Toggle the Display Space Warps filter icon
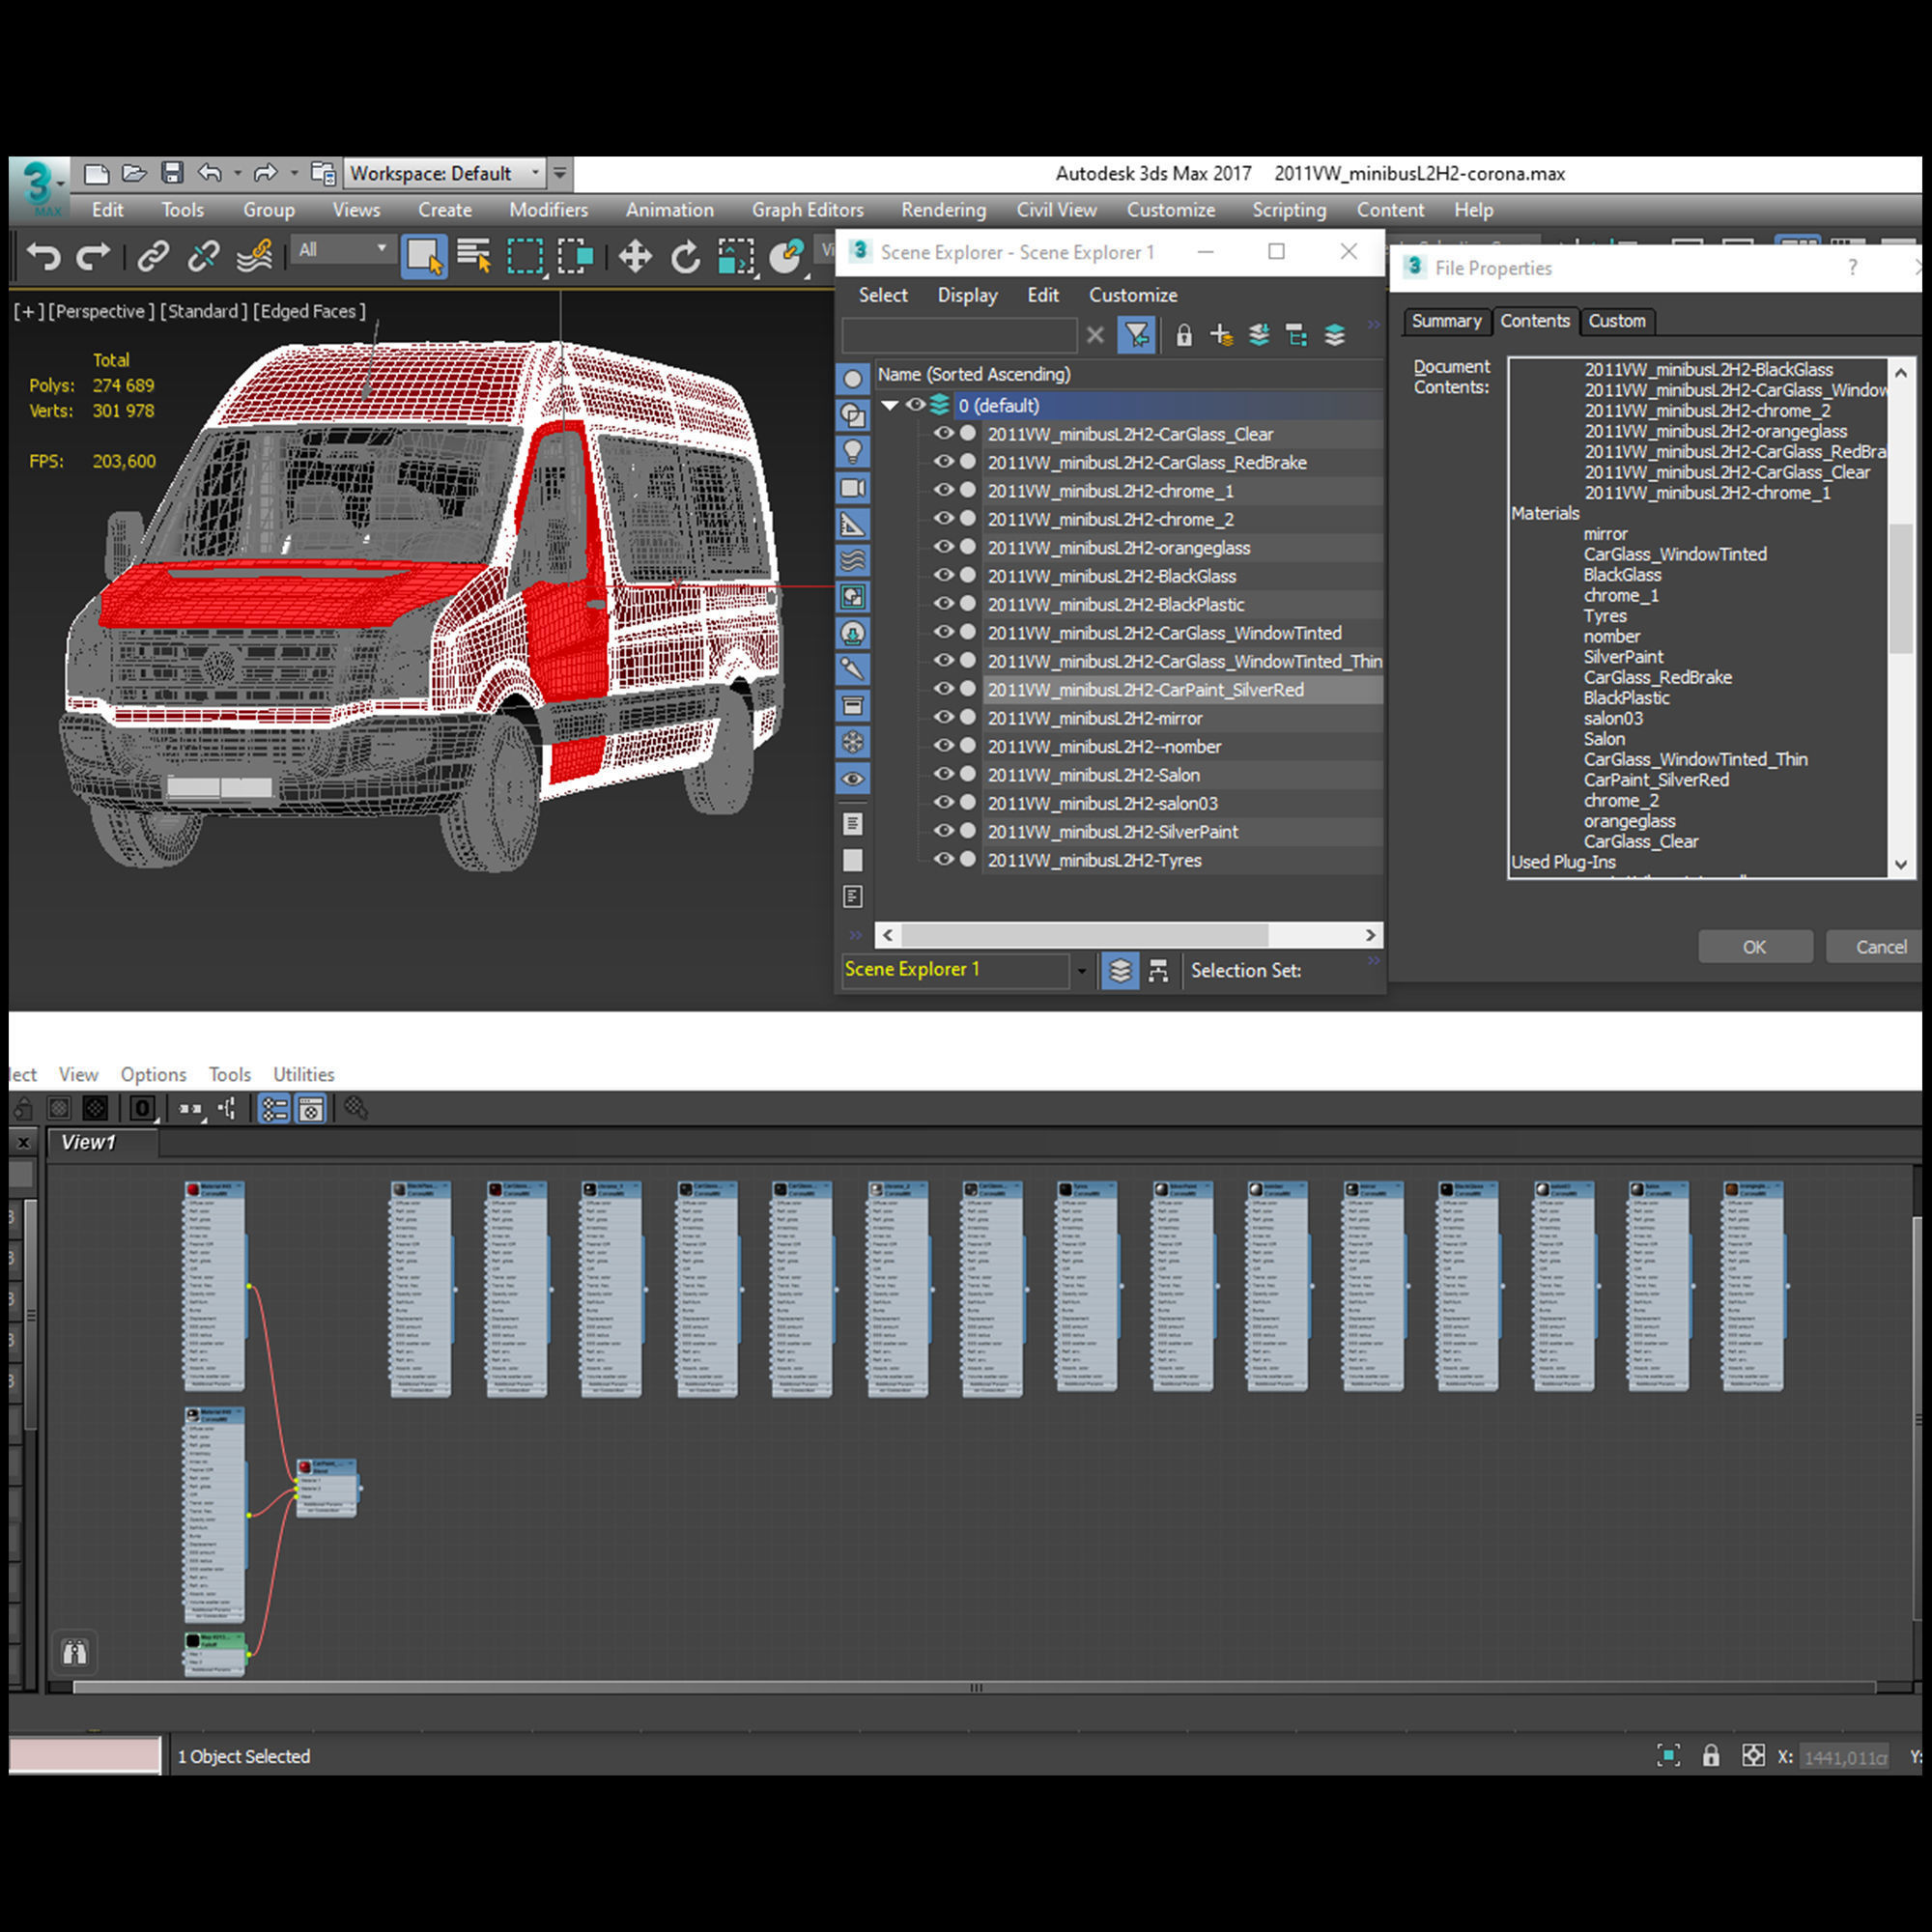 [x=853, y=560]
